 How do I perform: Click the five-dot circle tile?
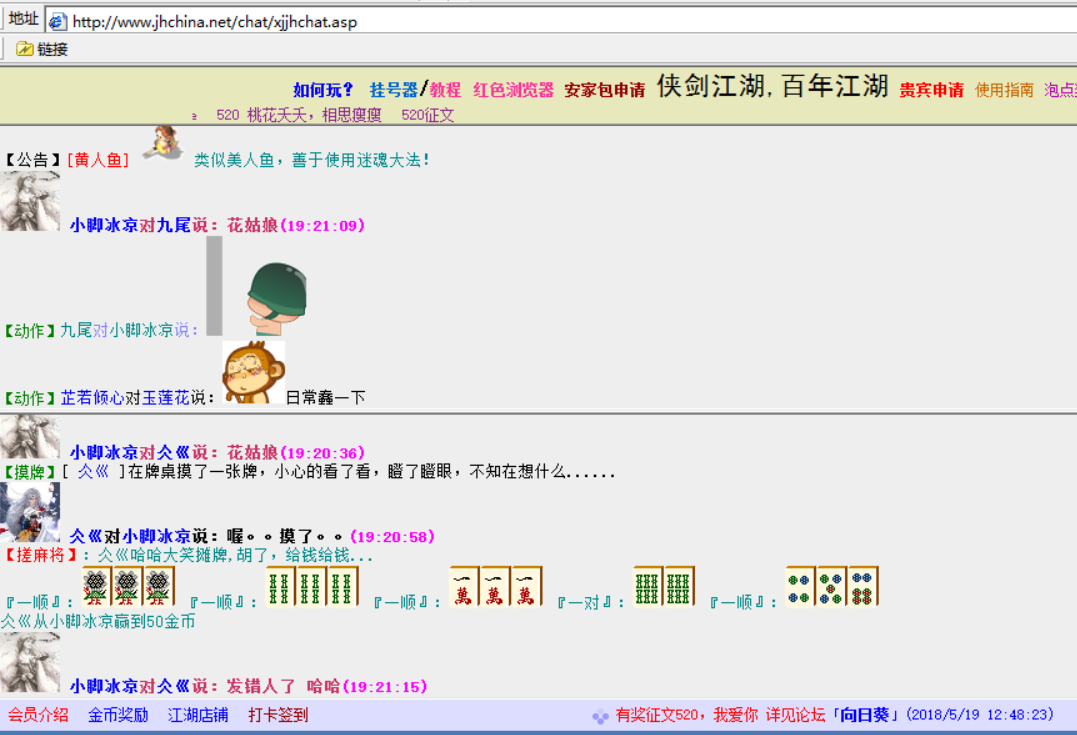[x=831, y=587]
